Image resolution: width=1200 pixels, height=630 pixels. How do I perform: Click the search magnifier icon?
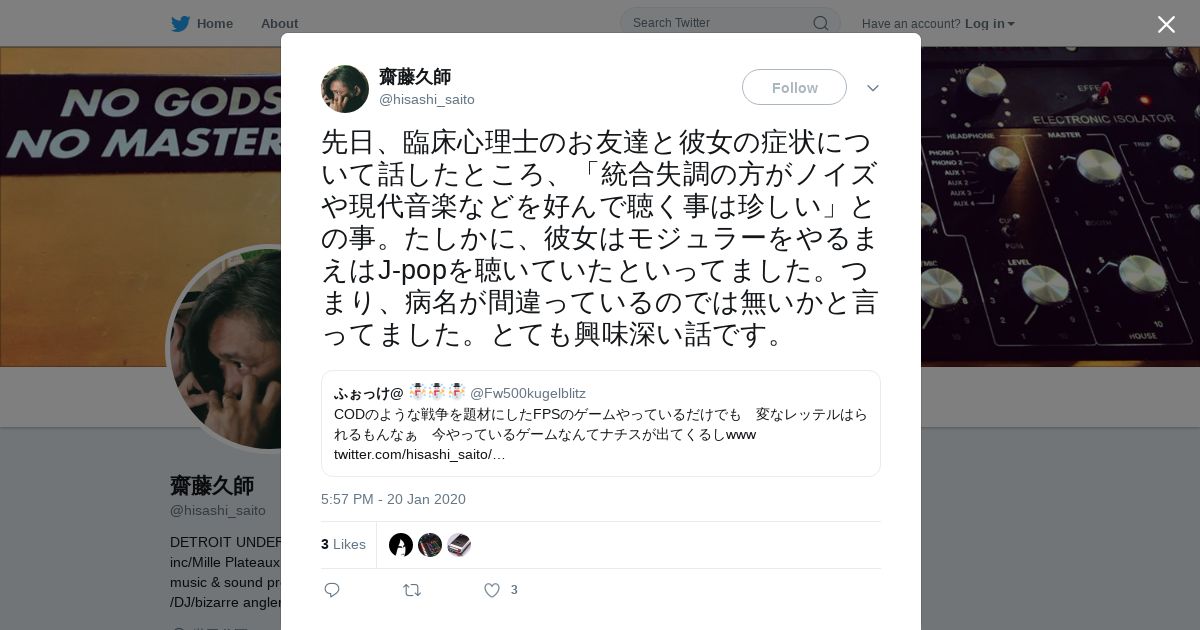820,23
